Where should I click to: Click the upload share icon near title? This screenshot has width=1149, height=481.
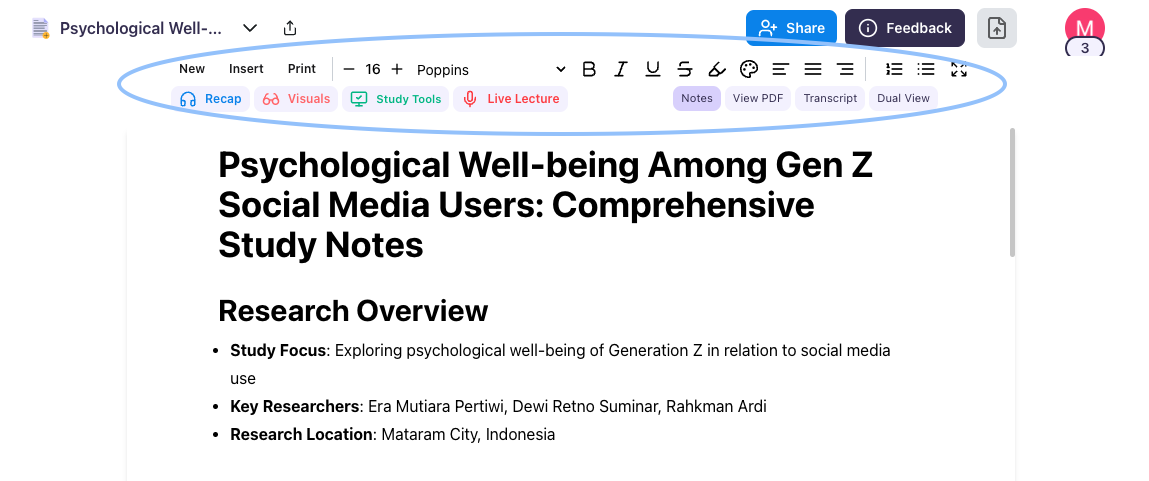[290, 28]
